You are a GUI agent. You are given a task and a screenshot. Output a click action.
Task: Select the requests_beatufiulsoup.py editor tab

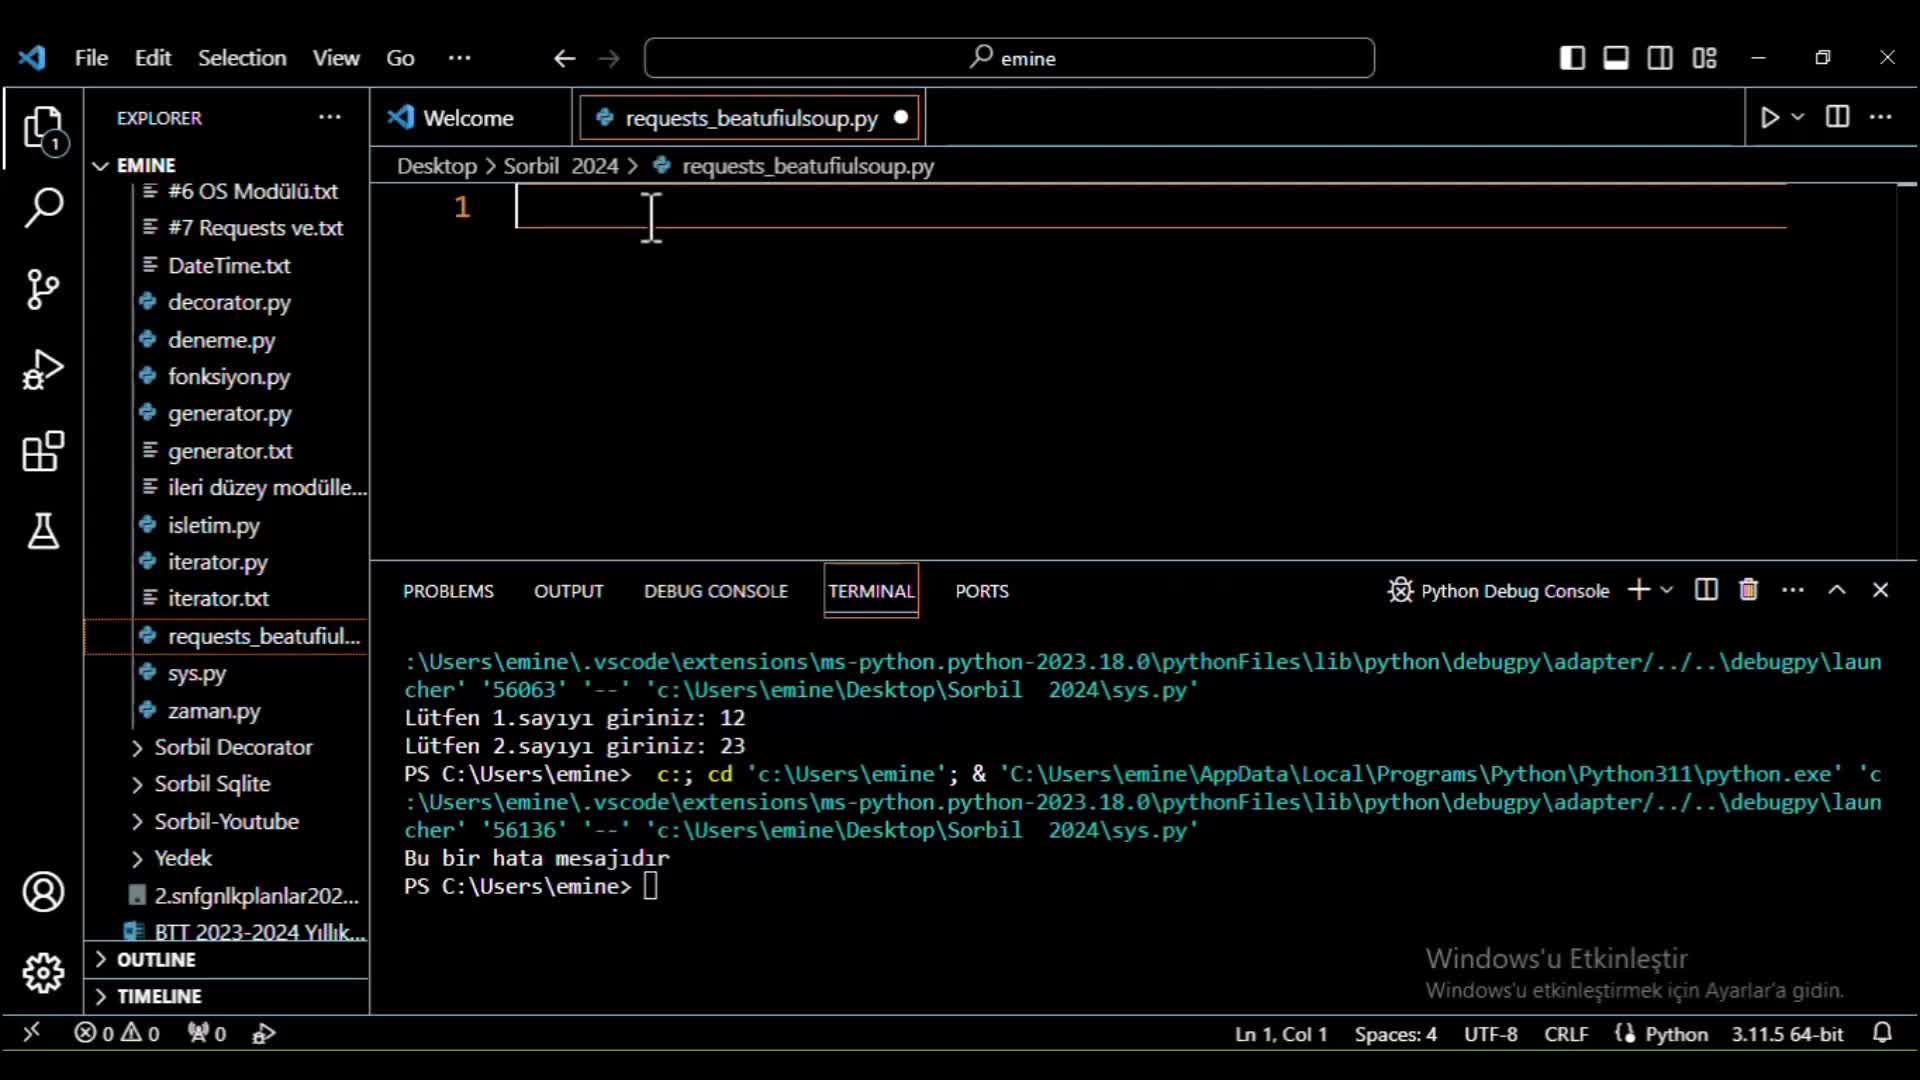[751, 118]
